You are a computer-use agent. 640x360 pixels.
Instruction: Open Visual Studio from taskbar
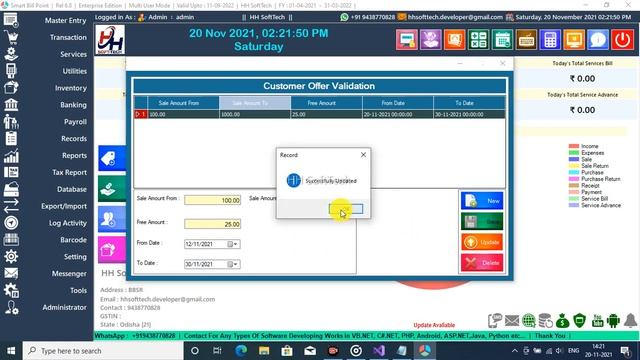point(379,351)
